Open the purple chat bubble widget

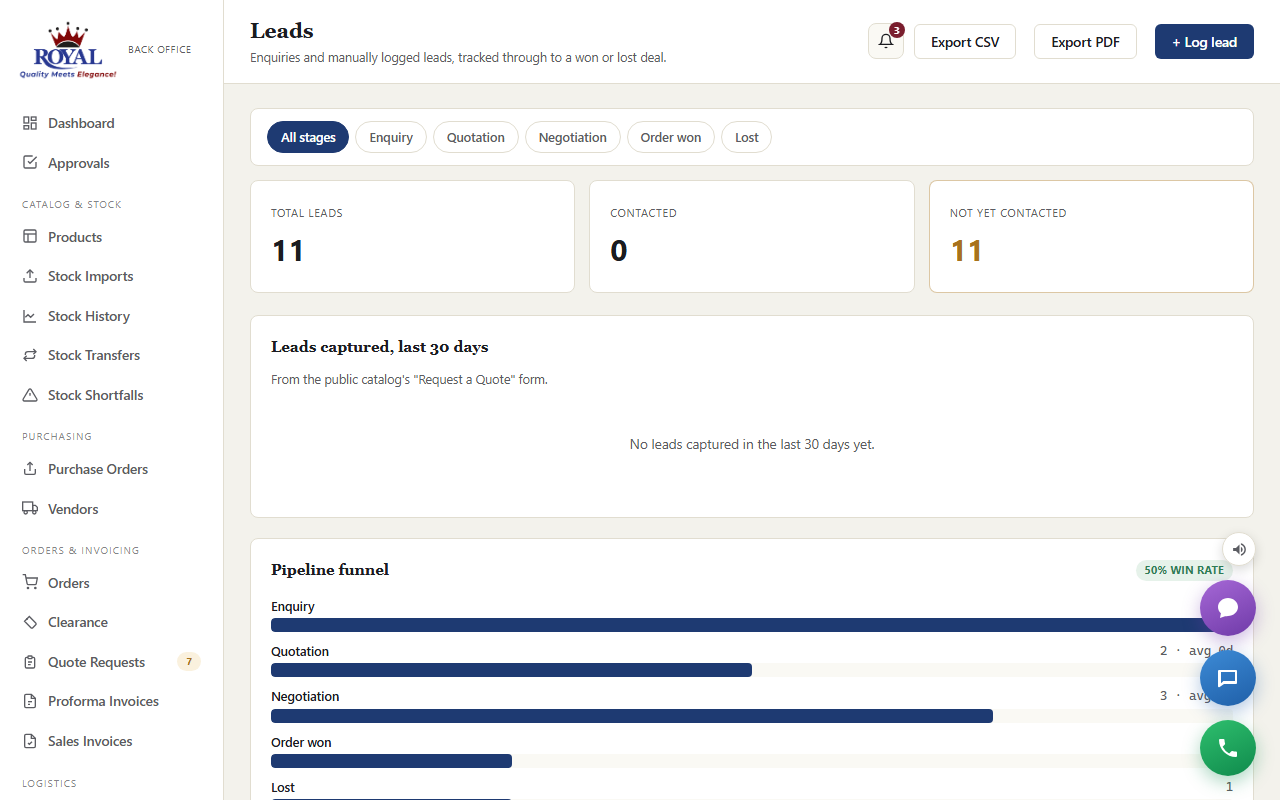pyautogui.click(x=1228, y=608)
